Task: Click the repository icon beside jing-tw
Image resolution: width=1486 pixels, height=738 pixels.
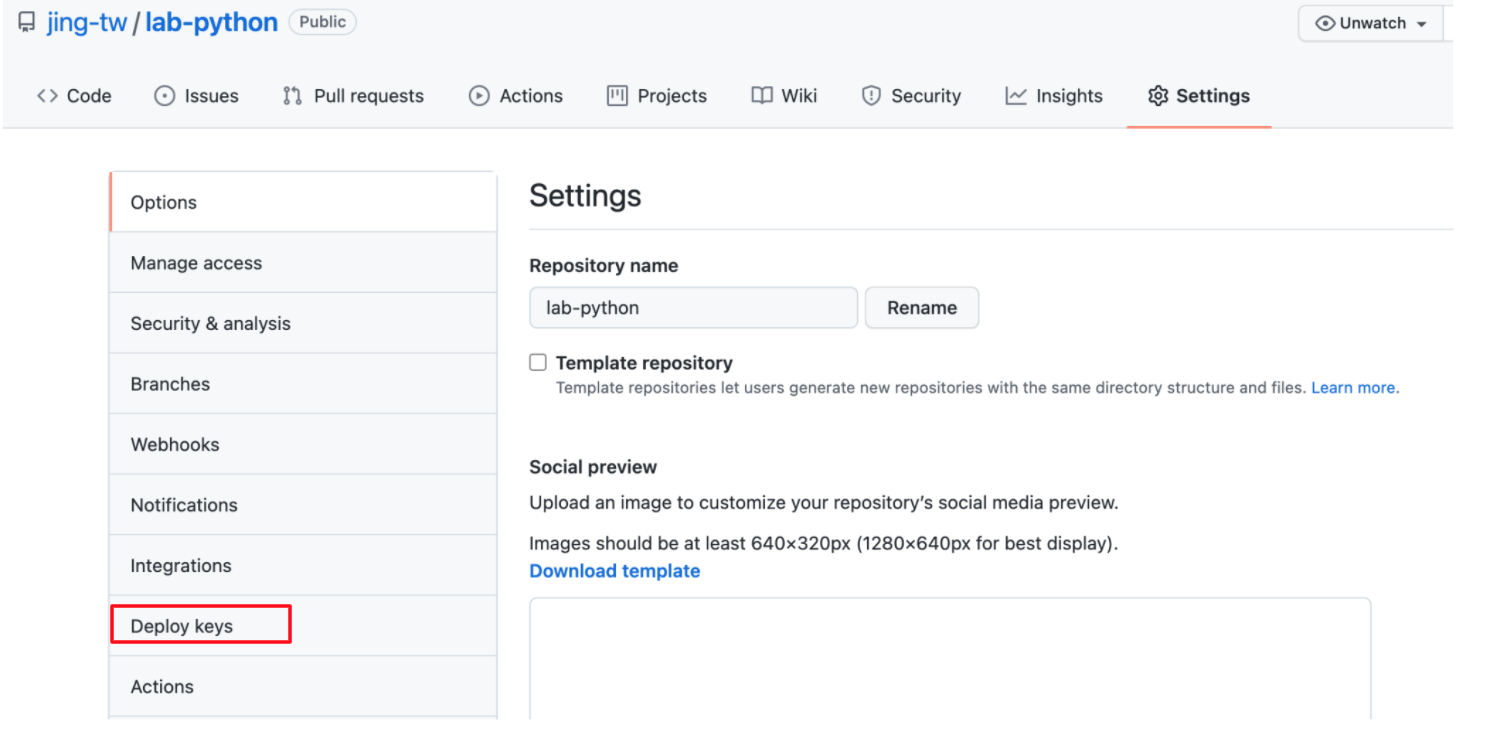Action: 27,23
